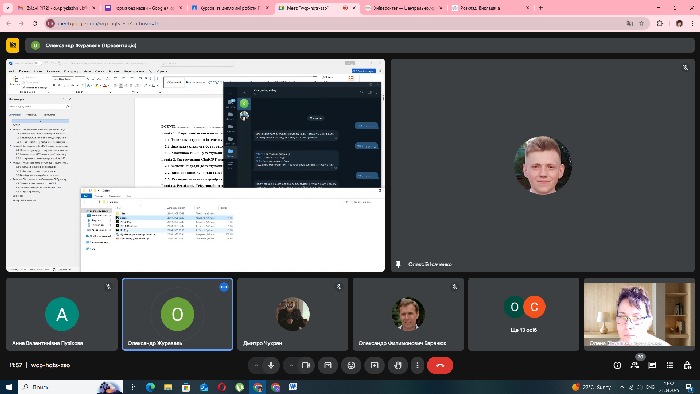Expand the camera video settings arrow
This screenshot has width=700, height=394.
[x=291, y=365]
